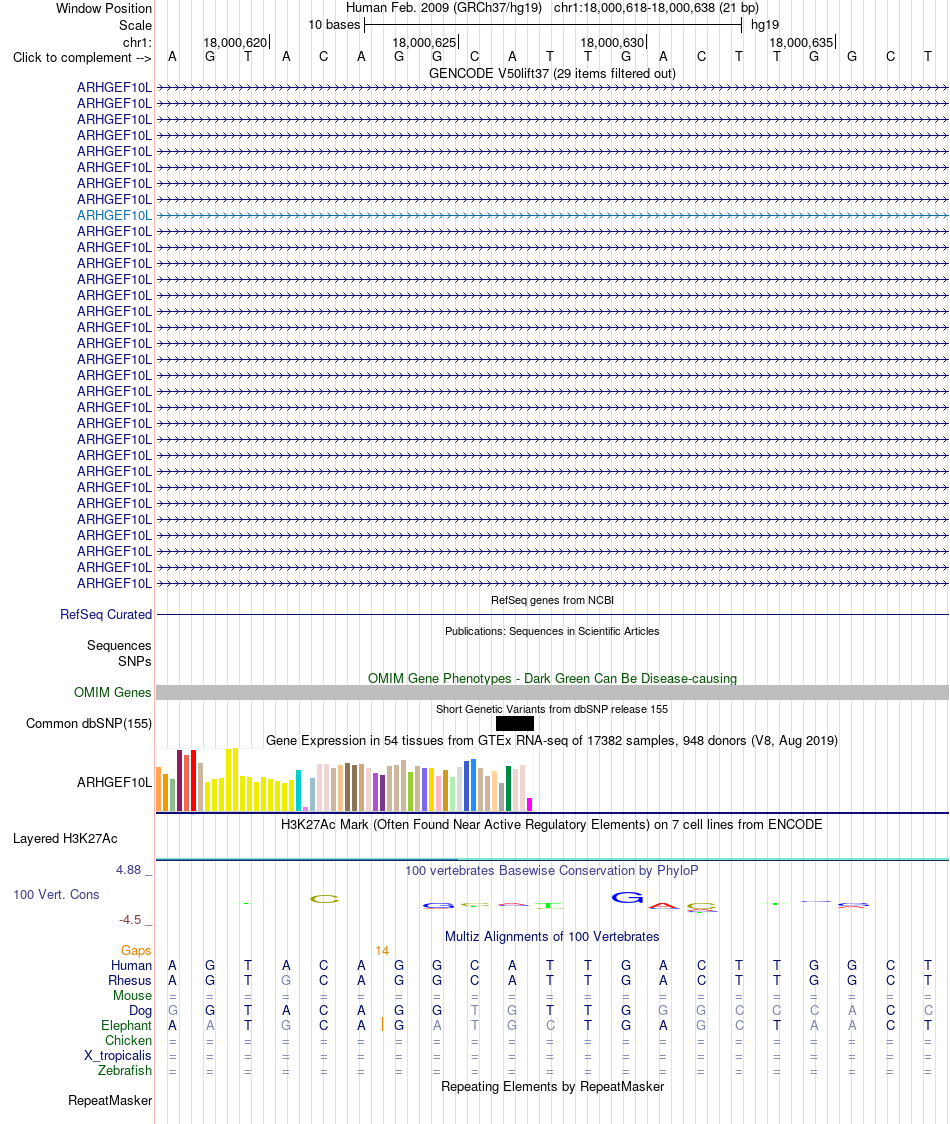Viewport: 950px width, 1124px height.
Task: Click the Elephant species row label
Action: (126, 1025)
